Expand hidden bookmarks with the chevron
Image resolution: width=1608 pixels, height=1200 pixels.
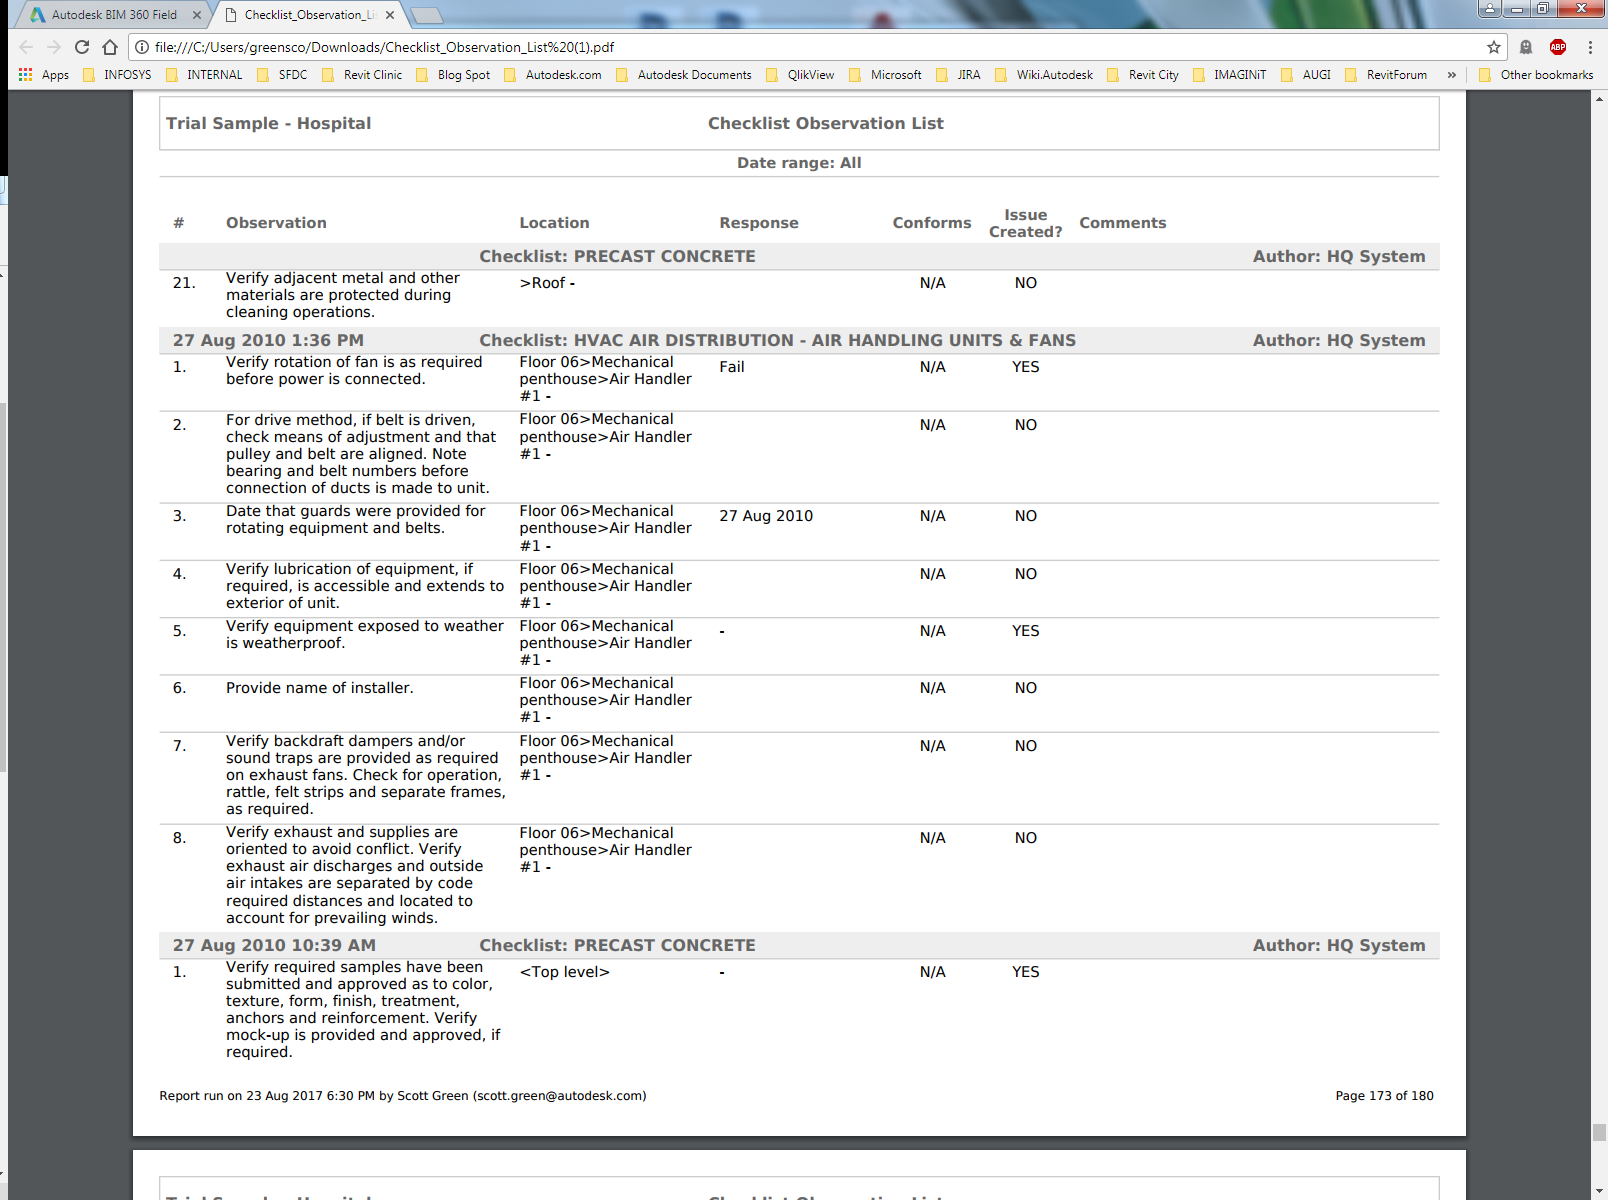coord(1452,74)
